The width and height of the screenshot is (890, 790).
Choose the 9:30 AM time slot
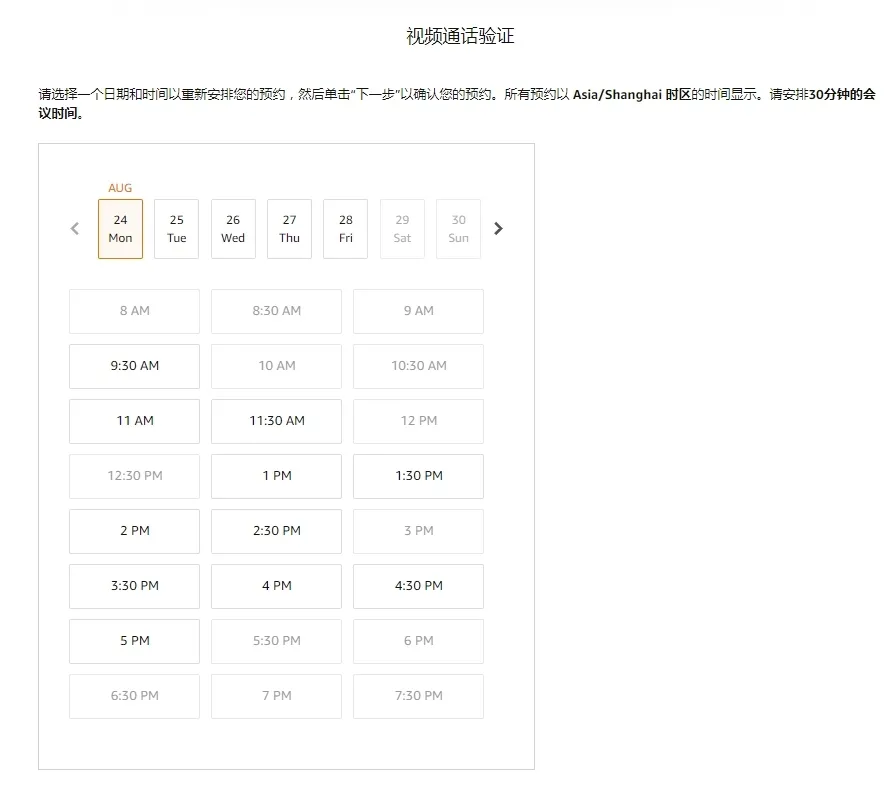click(x=134, y=366)
